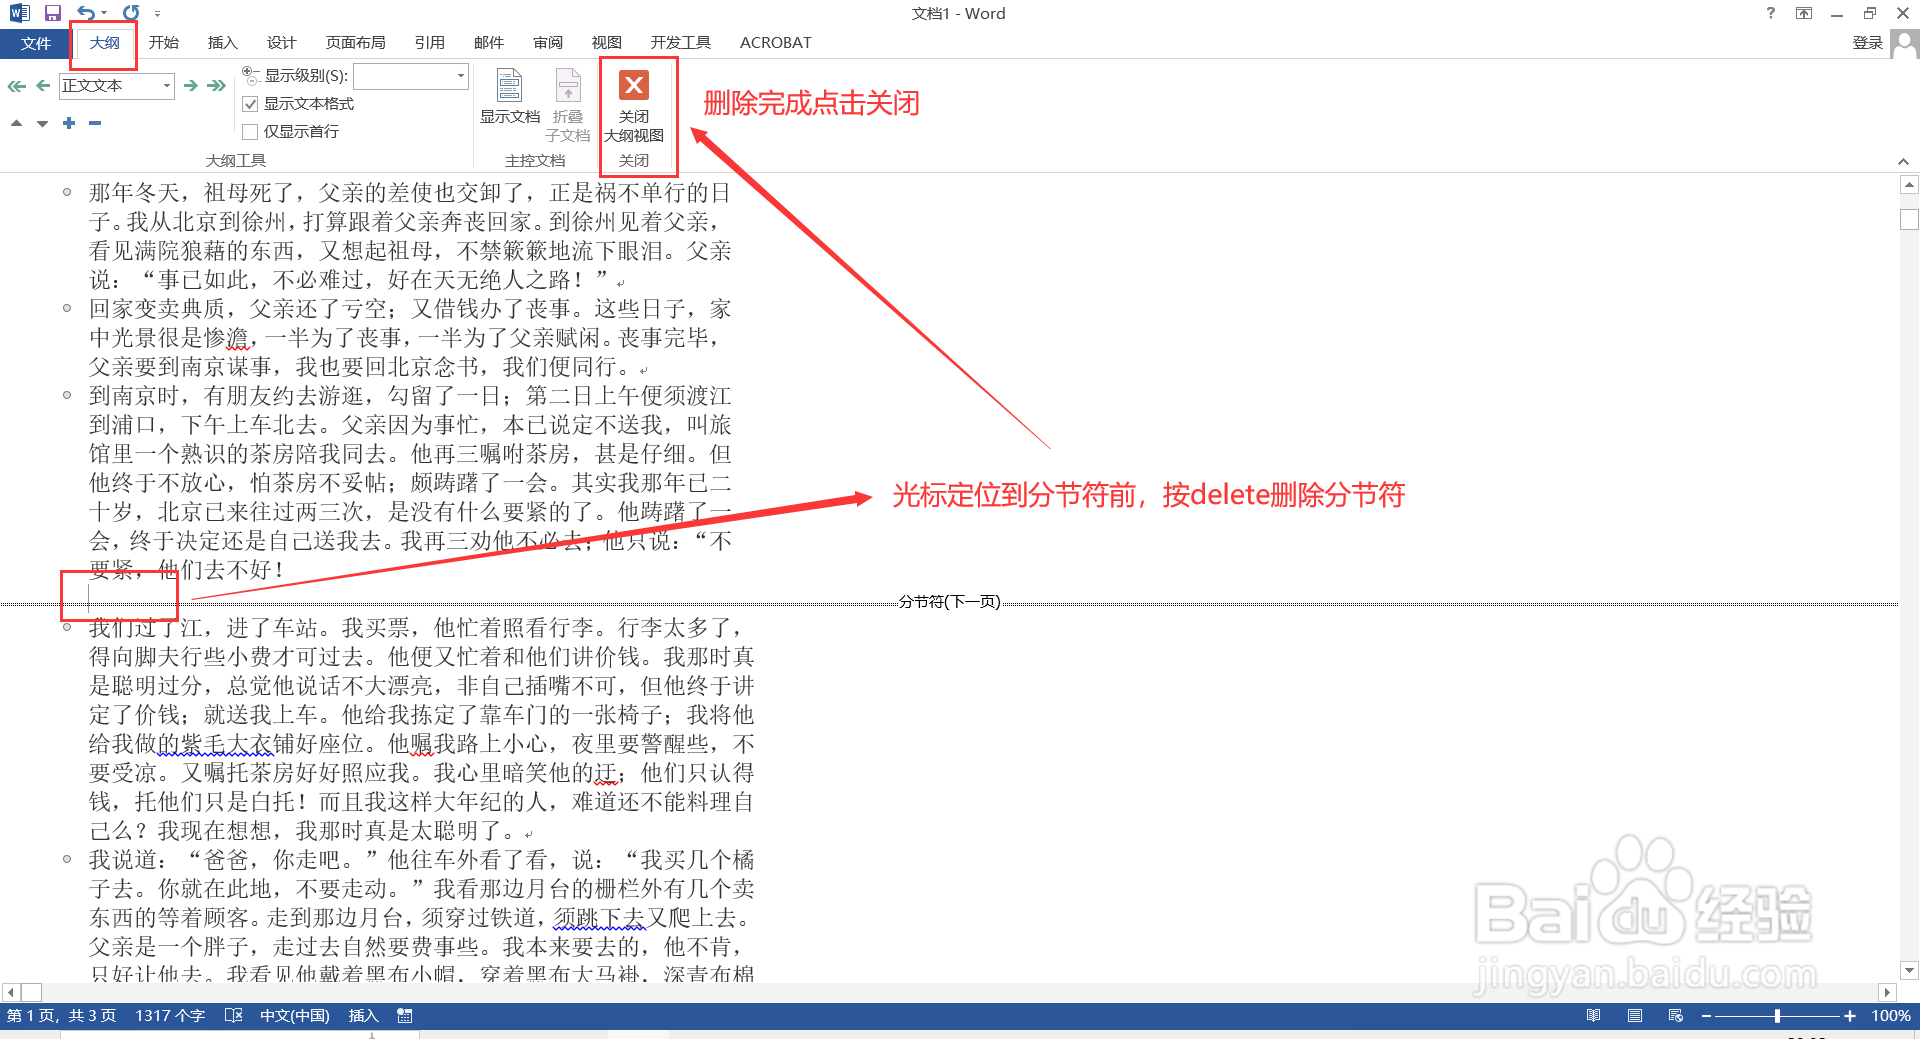
Task: Click the zoom slider handle
Action: tap(1777, 1016)
